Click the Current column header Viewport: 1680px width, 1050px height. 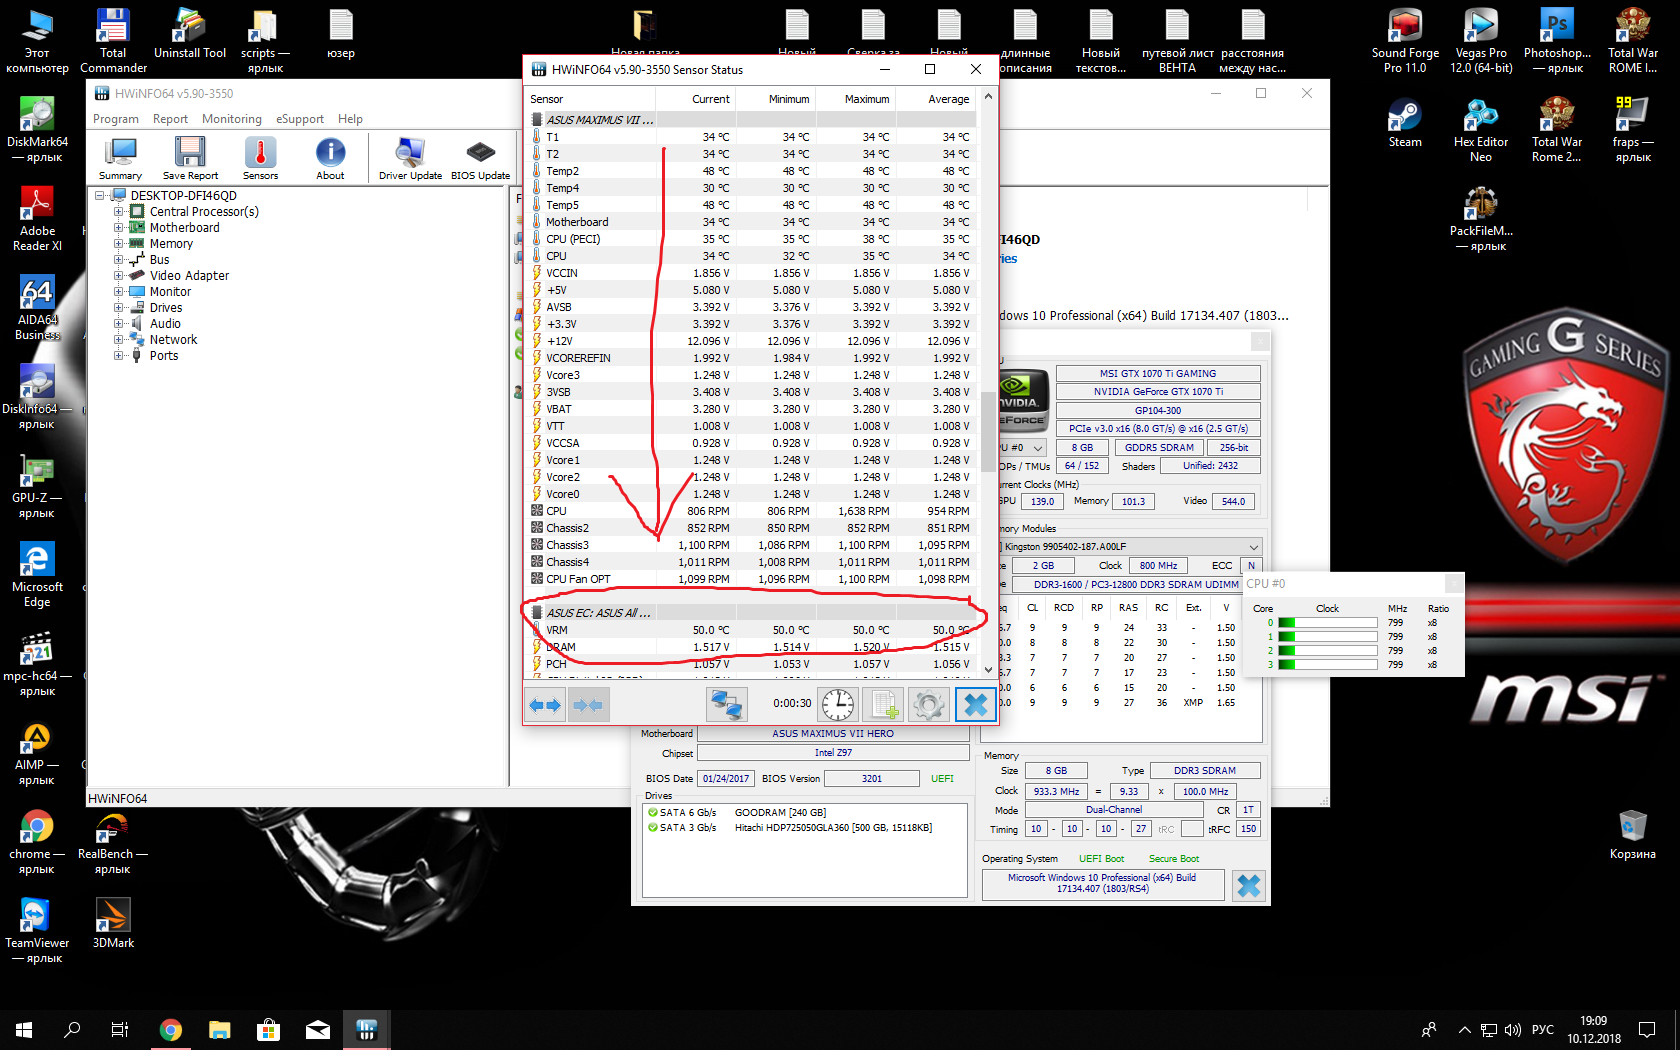(x=695, y=99)
